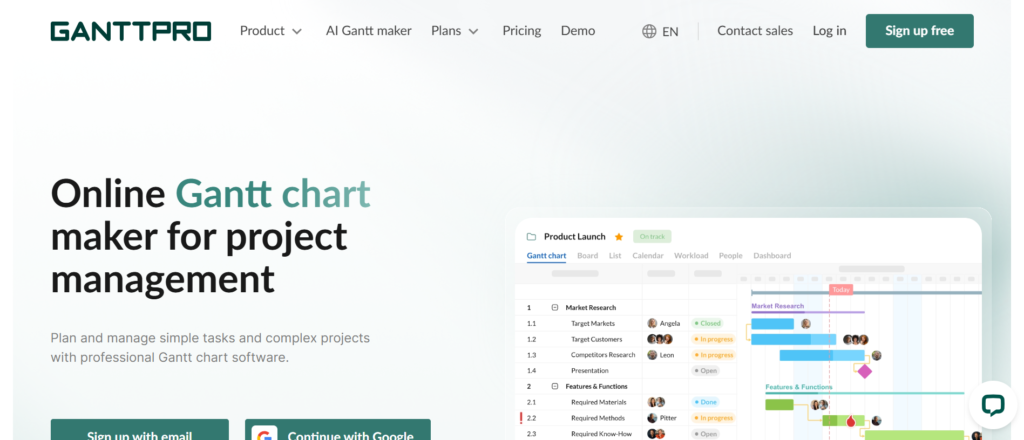
Task: Click the pink diamond milestone marker
Action: click(864, 371)
